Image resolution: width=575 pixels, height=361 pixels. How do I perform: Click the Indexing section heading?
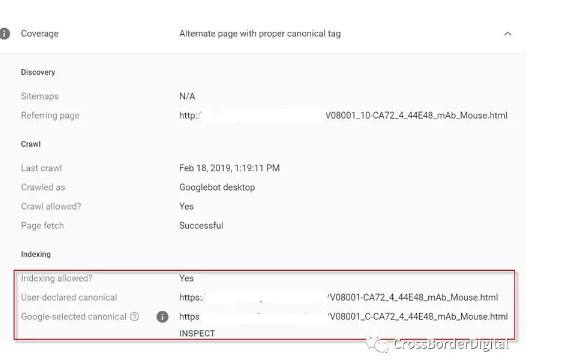point(36,254)
